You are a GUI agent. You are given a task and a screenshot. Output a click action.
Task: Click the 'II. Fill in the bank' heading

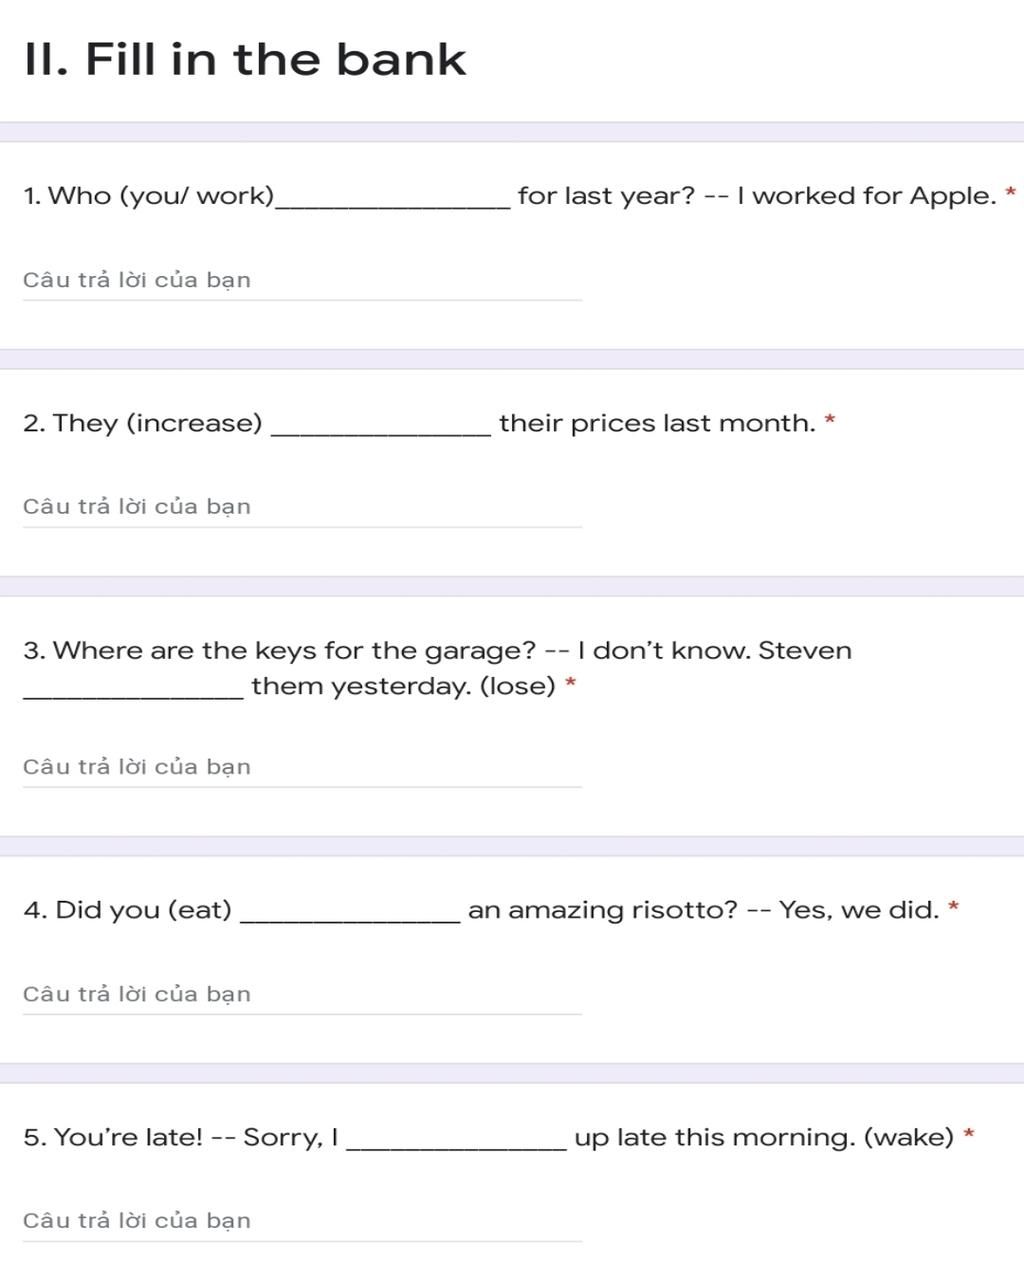[x=245, y=59]
